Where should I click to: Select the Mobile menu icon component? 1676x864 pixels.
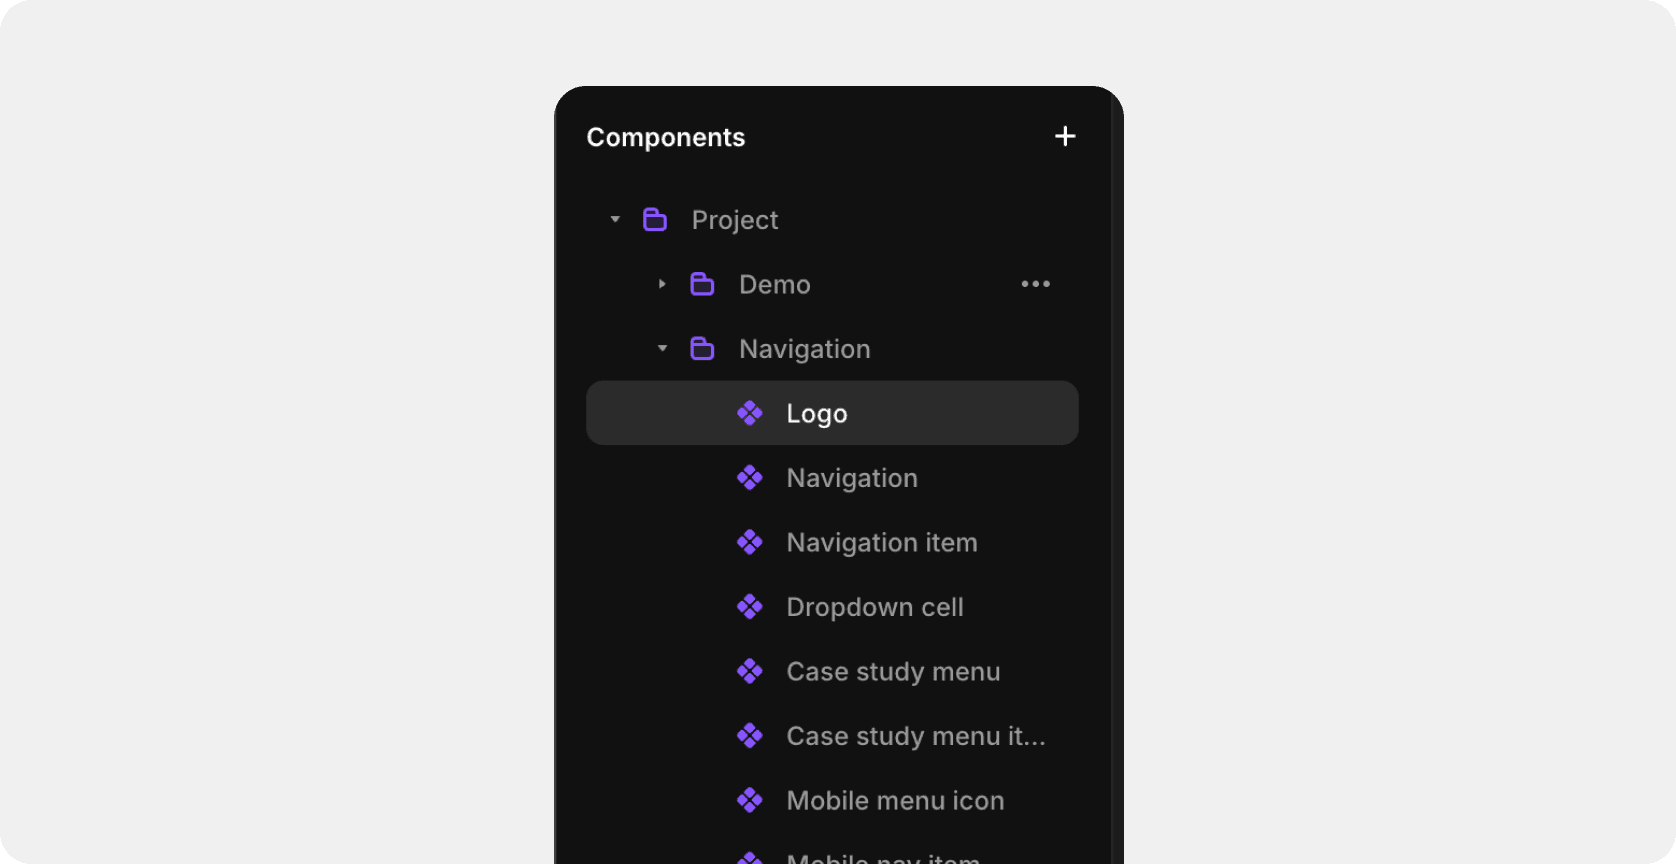pyautogui.click(x=895, y=799)
